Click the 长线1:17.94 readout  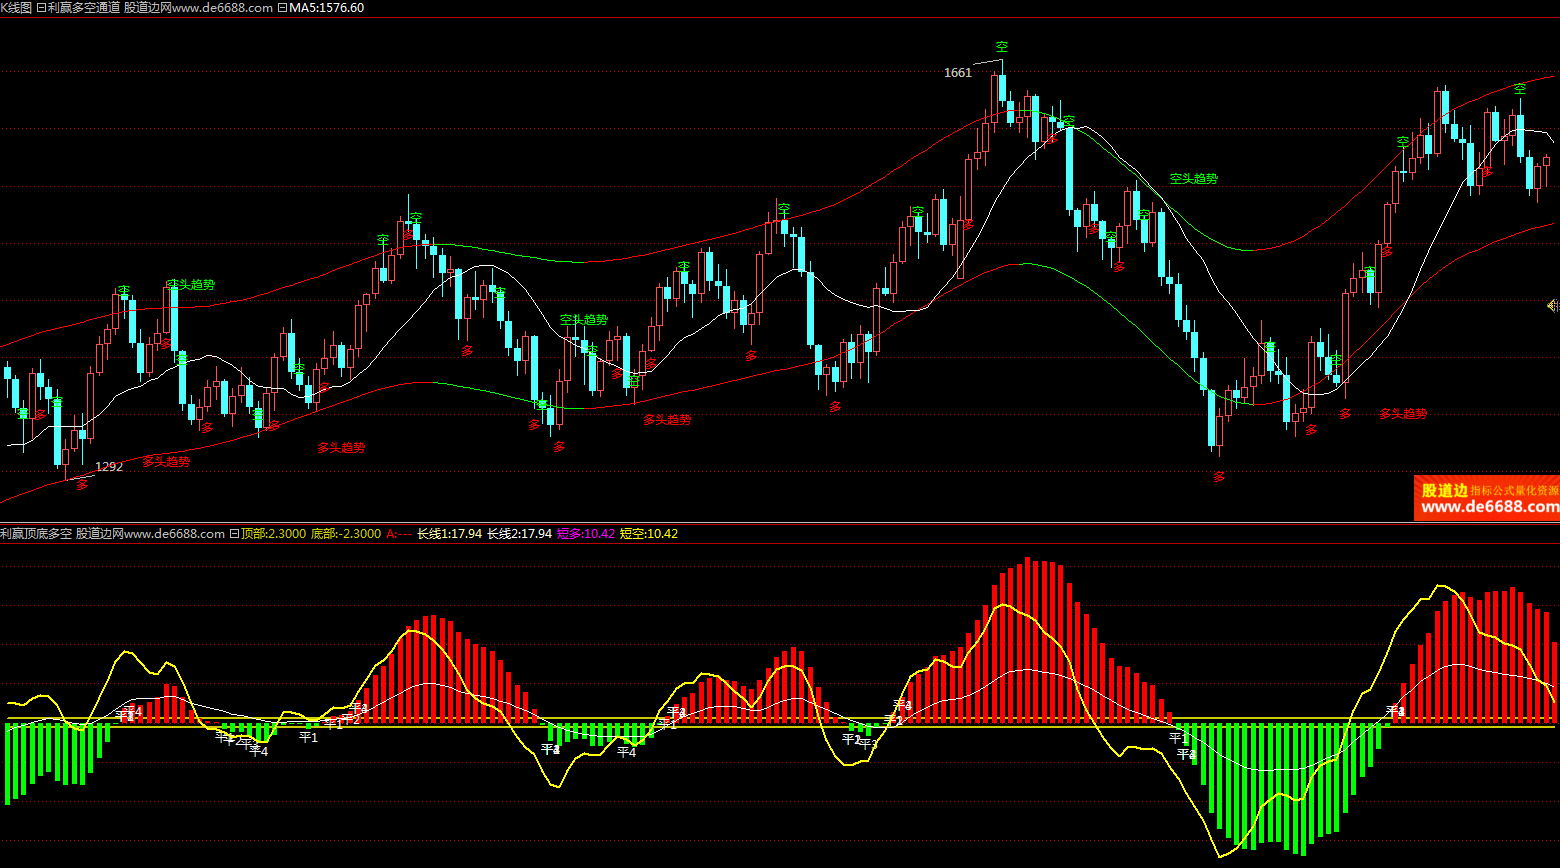[449, 534]
